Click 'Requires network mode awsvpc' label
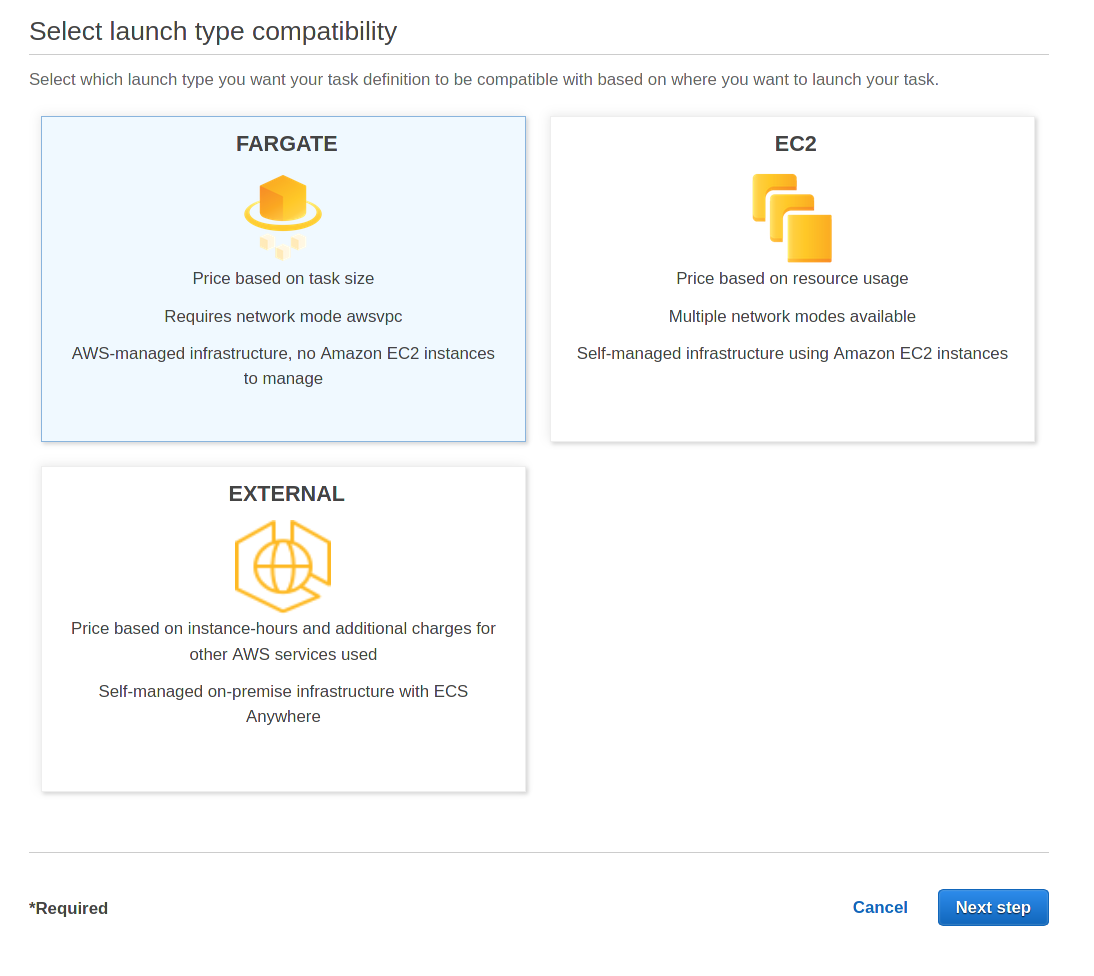The image size is (1094, 976). (x=283, y=316)
